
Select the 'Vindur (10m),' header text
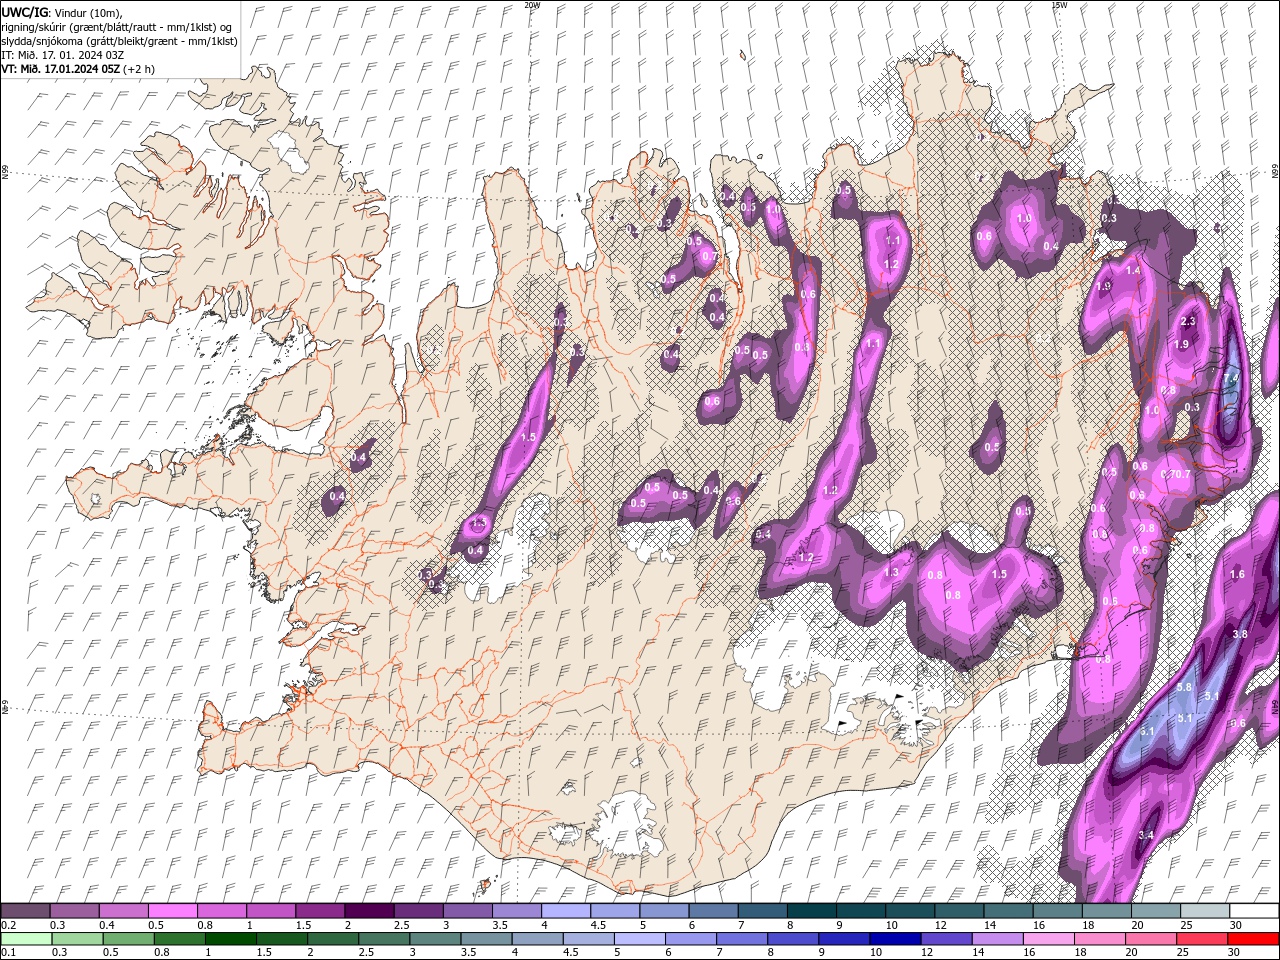87,12
